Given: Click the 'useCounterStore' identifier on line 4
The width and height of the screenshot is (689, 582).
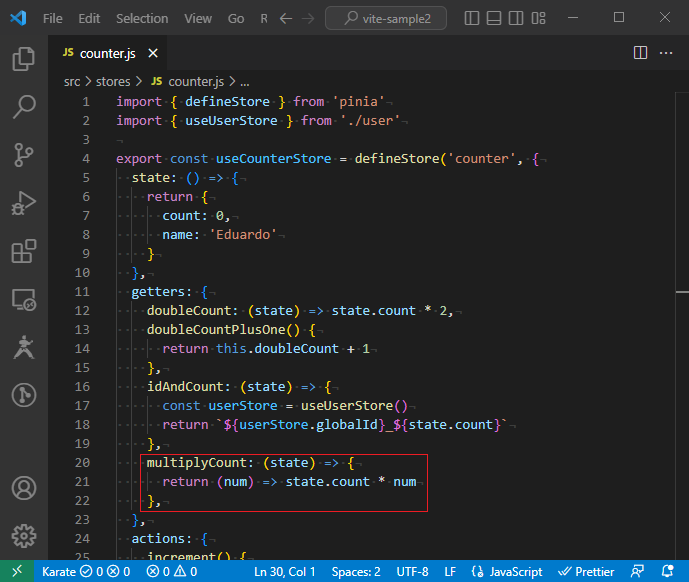Looking at the screenshot, I should pos(273,159).
